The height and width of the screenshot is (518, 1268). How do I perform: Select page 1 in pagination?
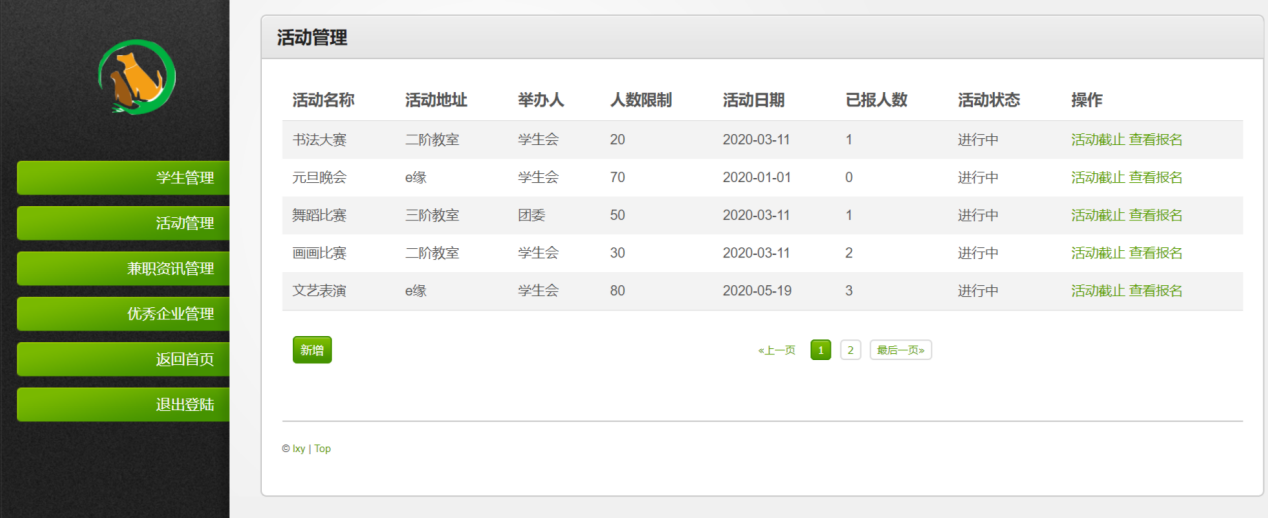(821, 350)
